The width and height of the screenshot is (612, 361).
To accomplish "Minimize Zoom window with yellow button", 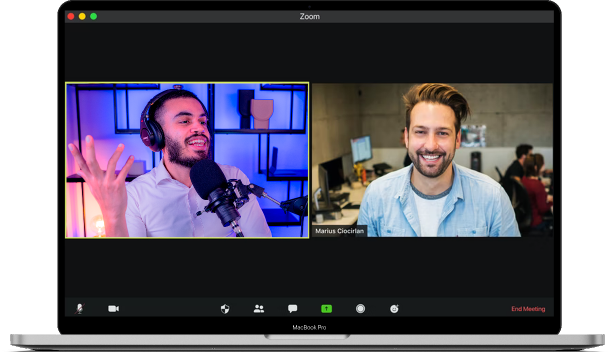I will pos(82,16).
